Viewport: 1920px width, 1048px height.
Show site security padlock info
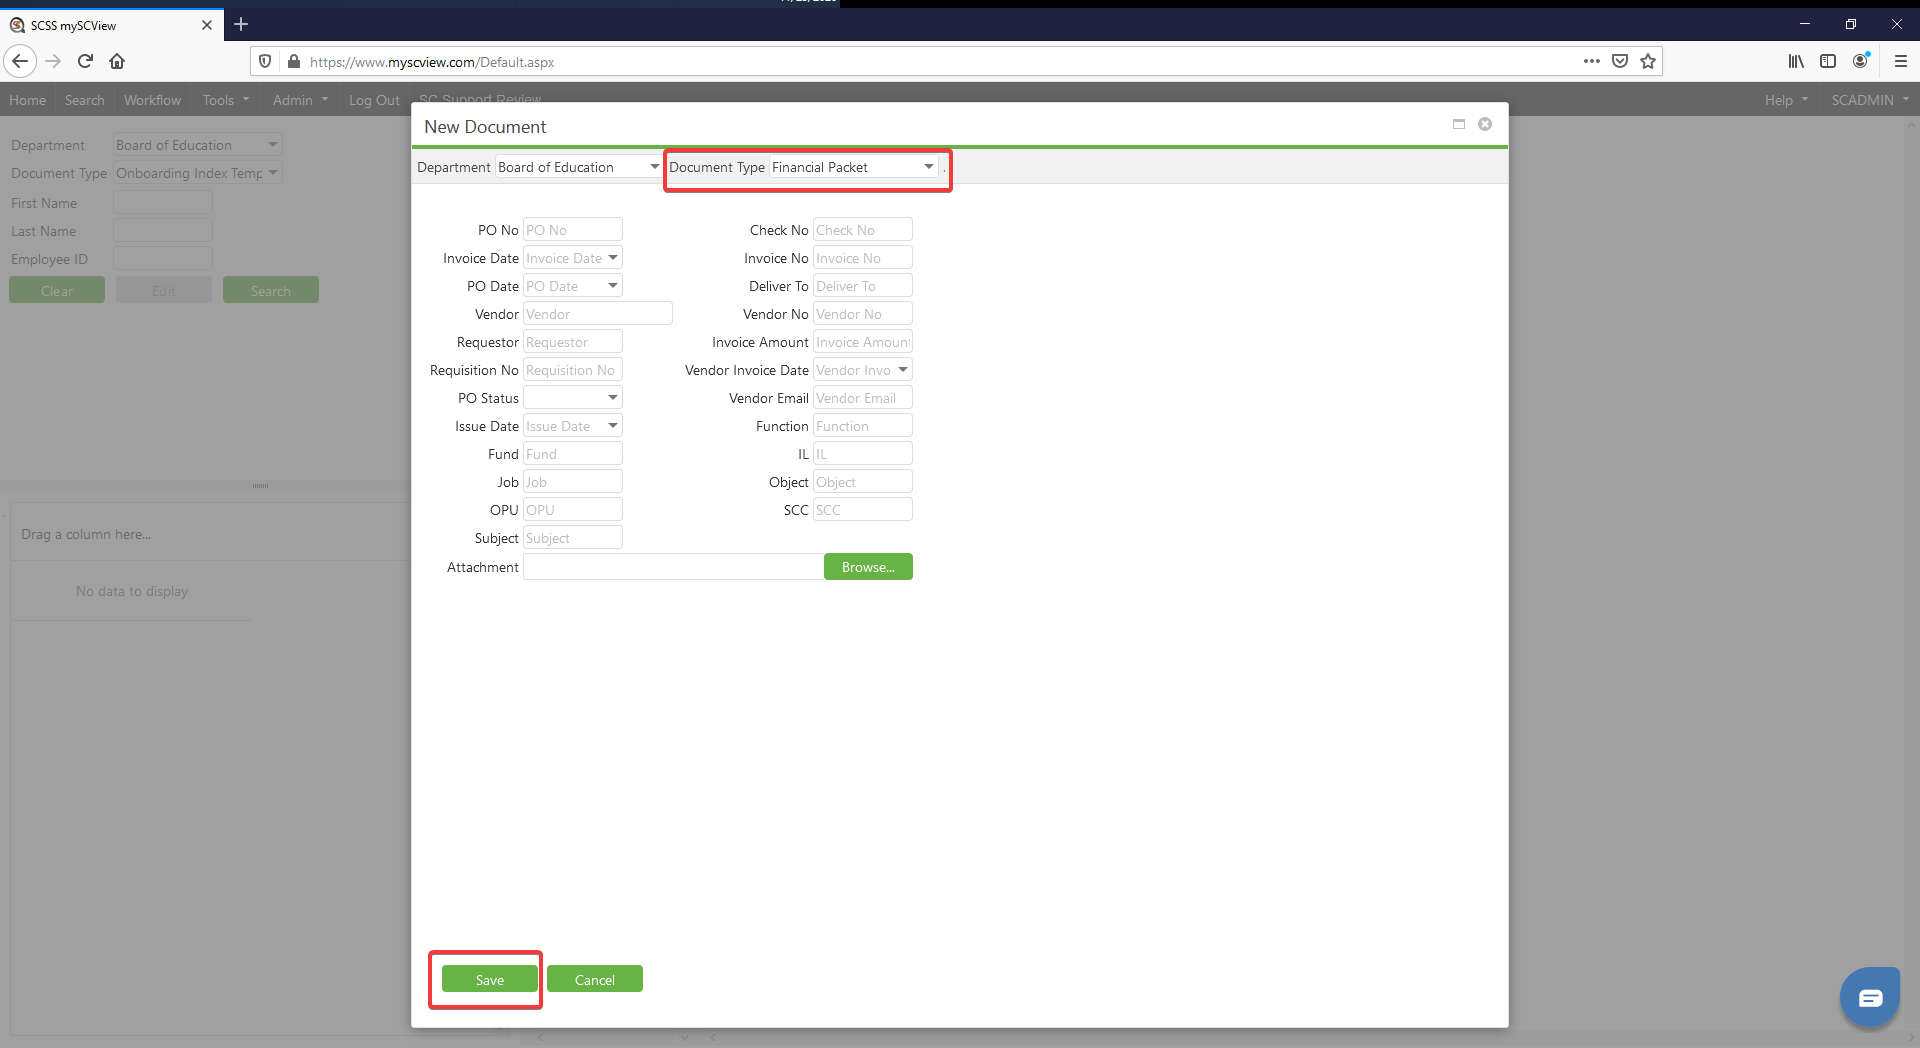293,61
